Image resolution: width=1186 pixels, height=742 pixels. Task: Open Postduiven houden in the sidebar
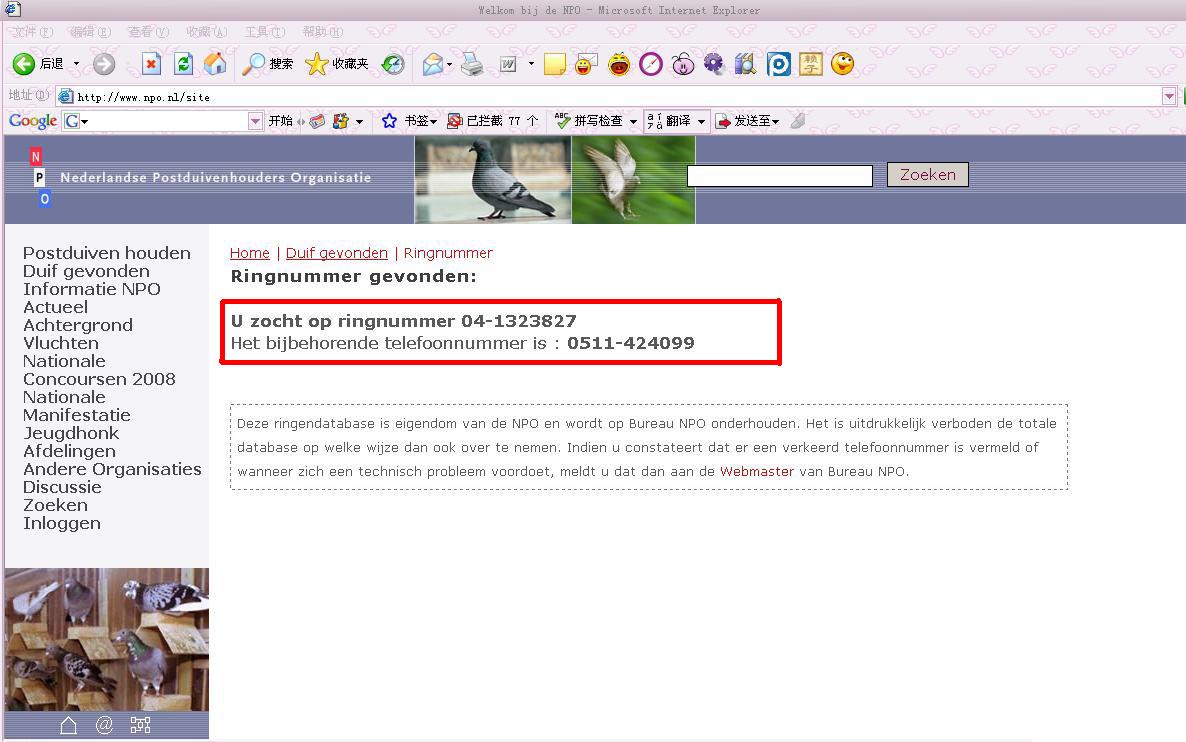click(x=107, y=253)
